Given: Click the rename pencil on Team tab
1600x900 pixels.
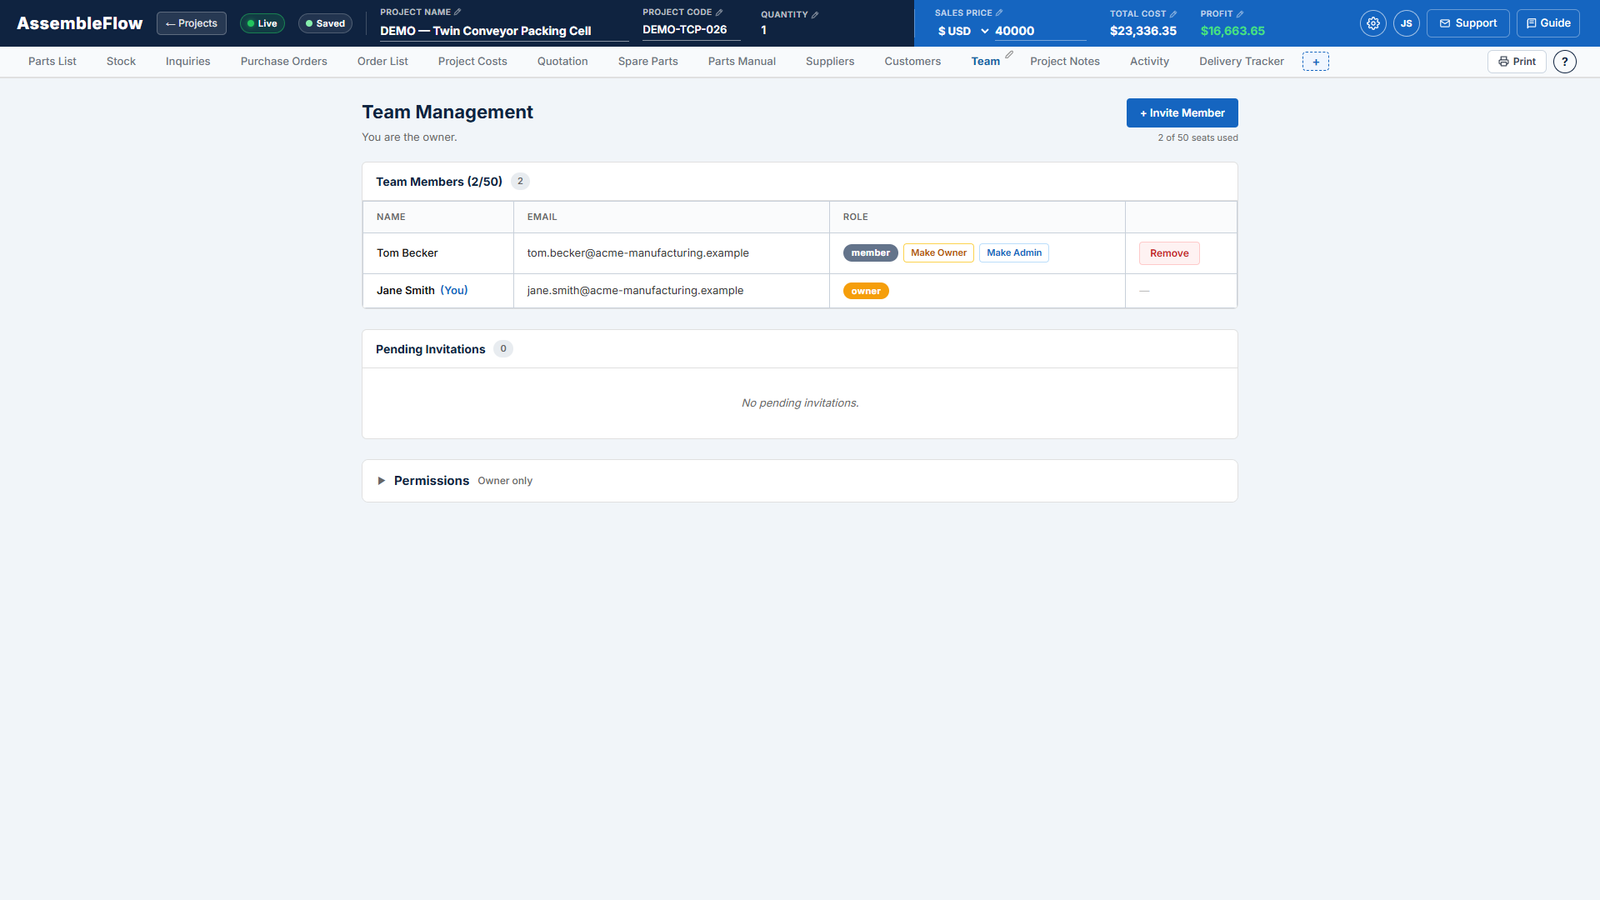Looking at the screenshot, I should (x=1009, y=54).
